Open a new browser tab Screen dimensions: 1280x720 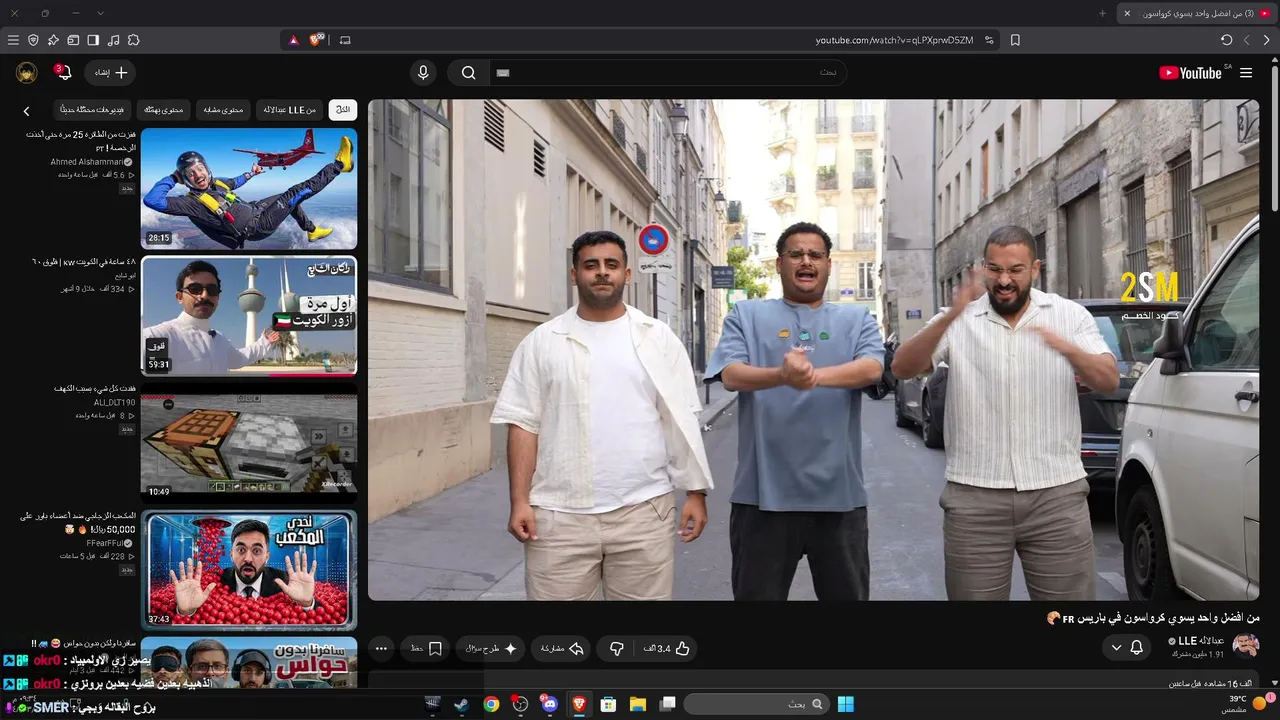point(1102,13)
